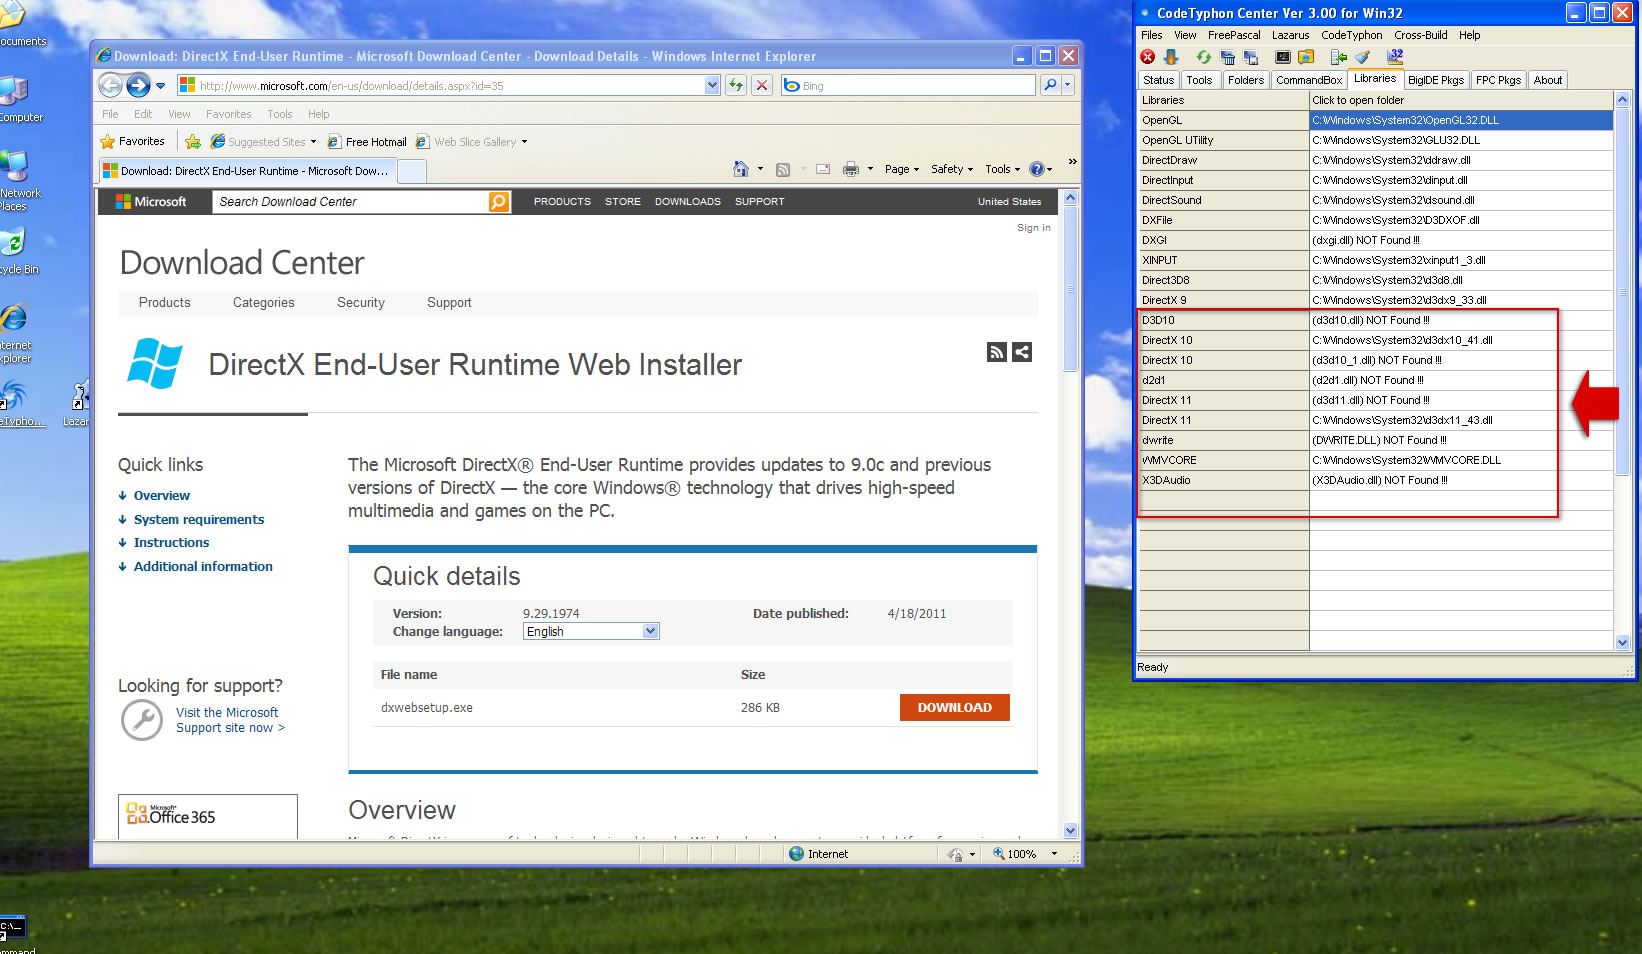Image resolution: width=1642 pixels, height=954 pixels.
Task: Click the red stop icon in CodeTyphon toolbar
Action: (1148, 57)
